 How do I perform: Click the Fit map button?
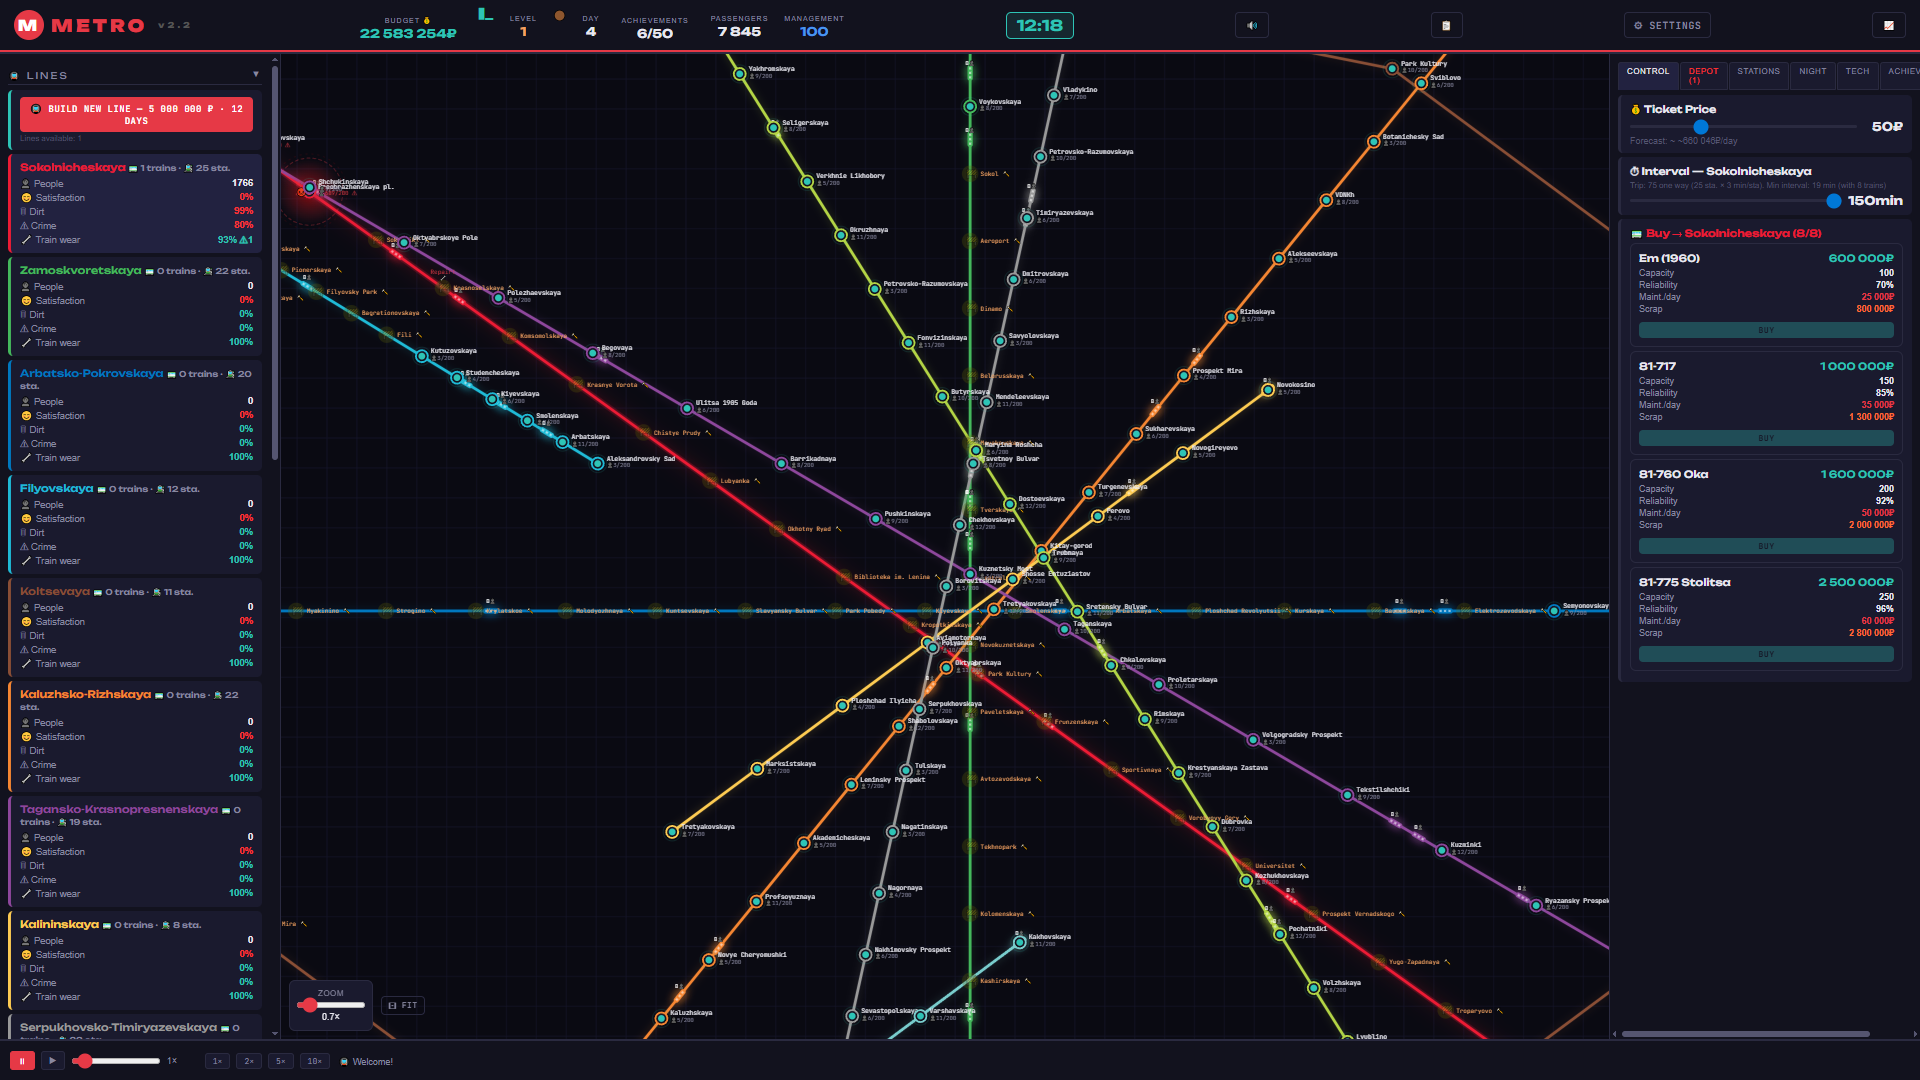pyautogui.click(x=403, y=1005)
